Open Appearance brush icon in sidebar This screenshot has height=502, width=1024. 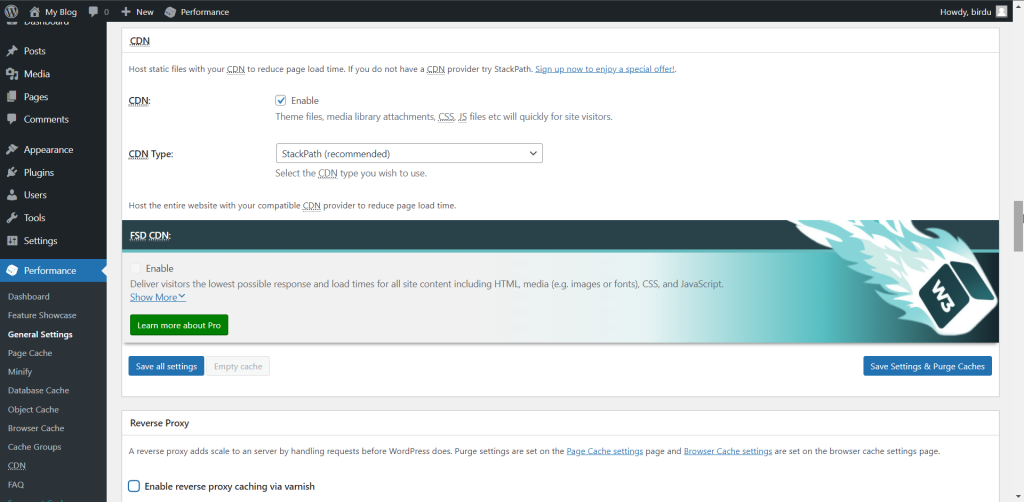tap(12, 149)
